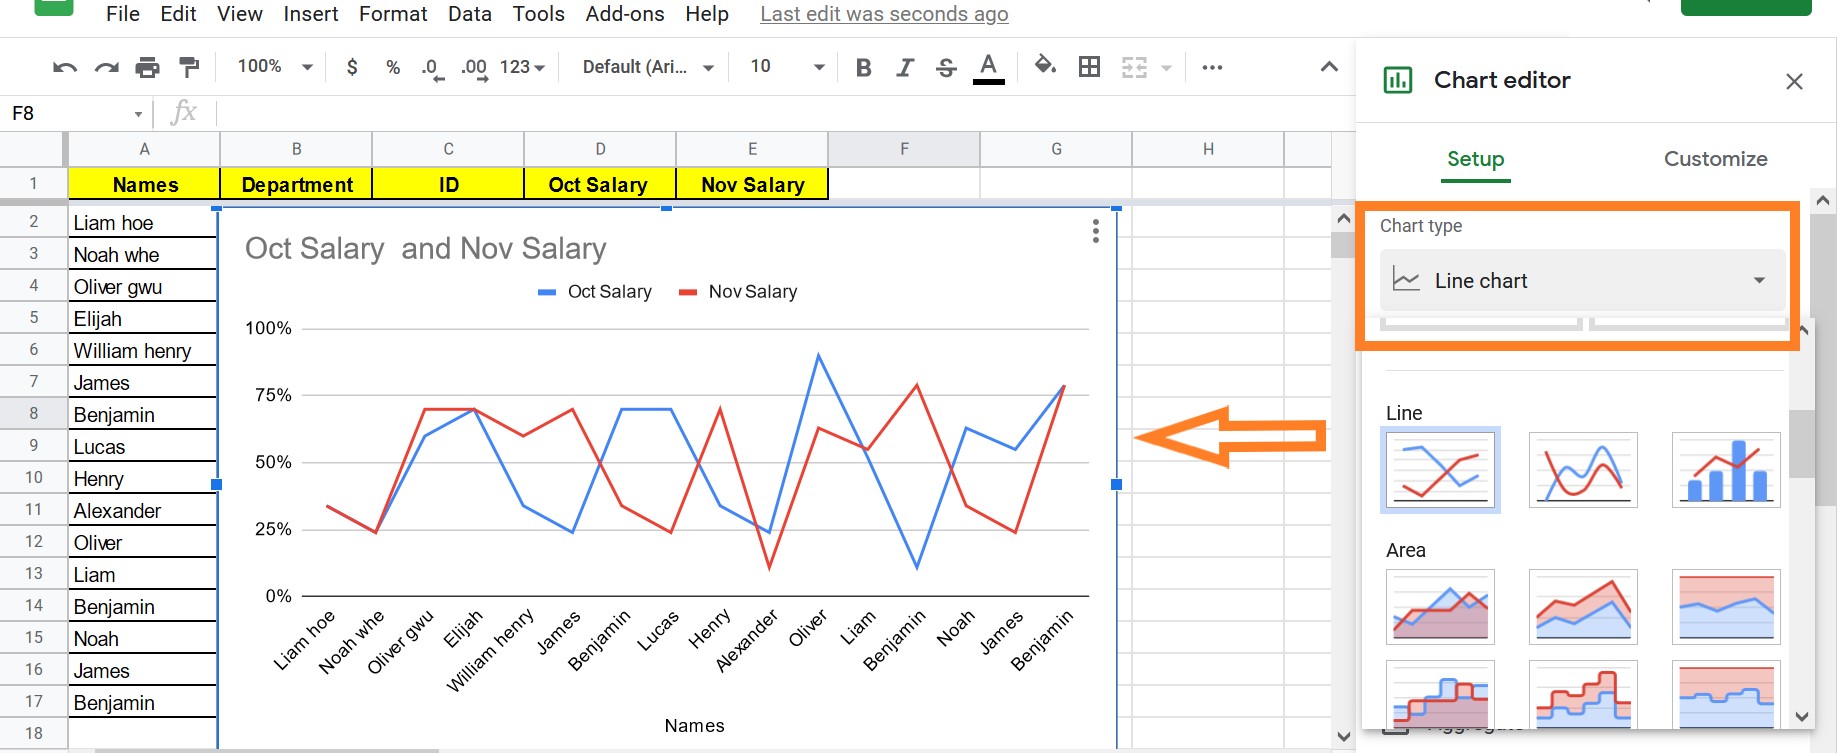Screen dimensions: 1837x753
Task: Toggle bold formatting
Action: pyautogui.click(x=864, y=67)
